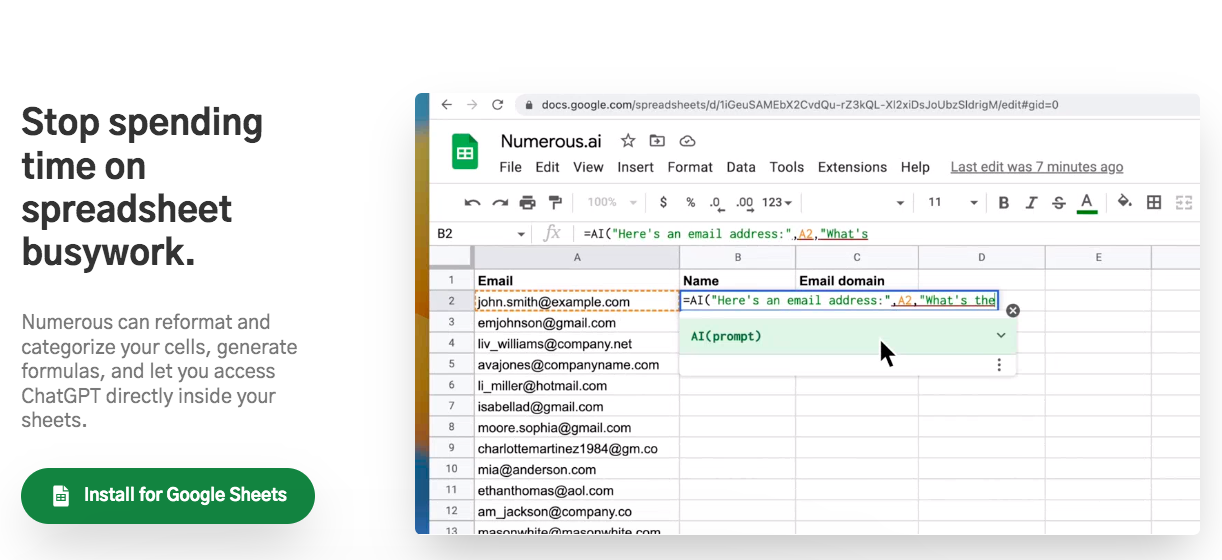Open the 123 number format dropdown

click(777, 202)
